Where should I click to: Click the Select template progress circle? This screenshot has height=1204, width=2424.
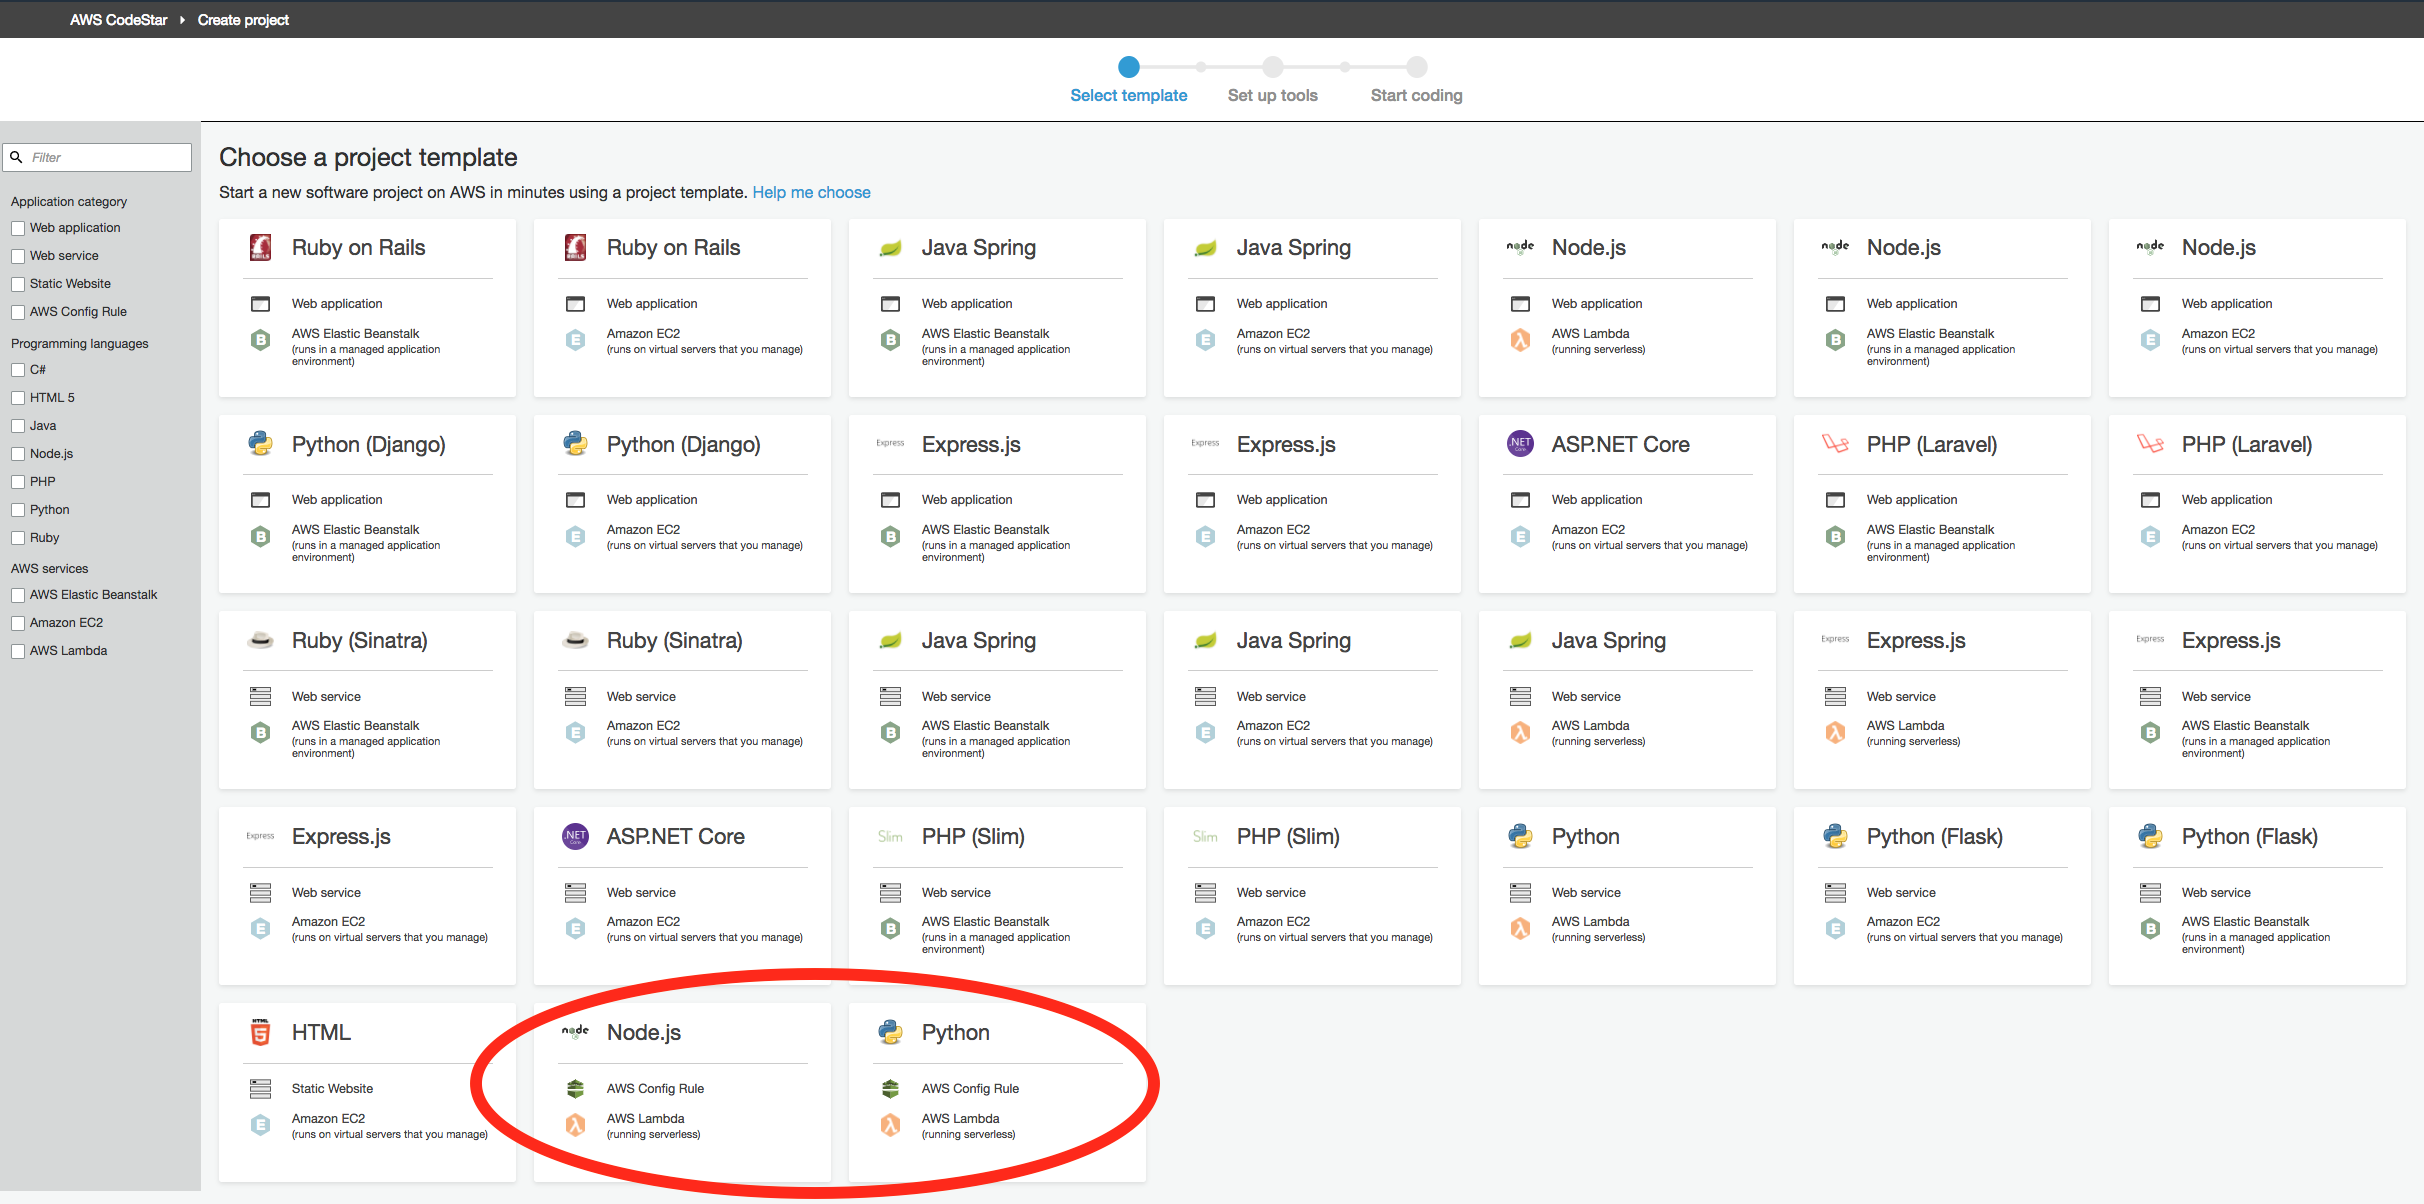1129,67
